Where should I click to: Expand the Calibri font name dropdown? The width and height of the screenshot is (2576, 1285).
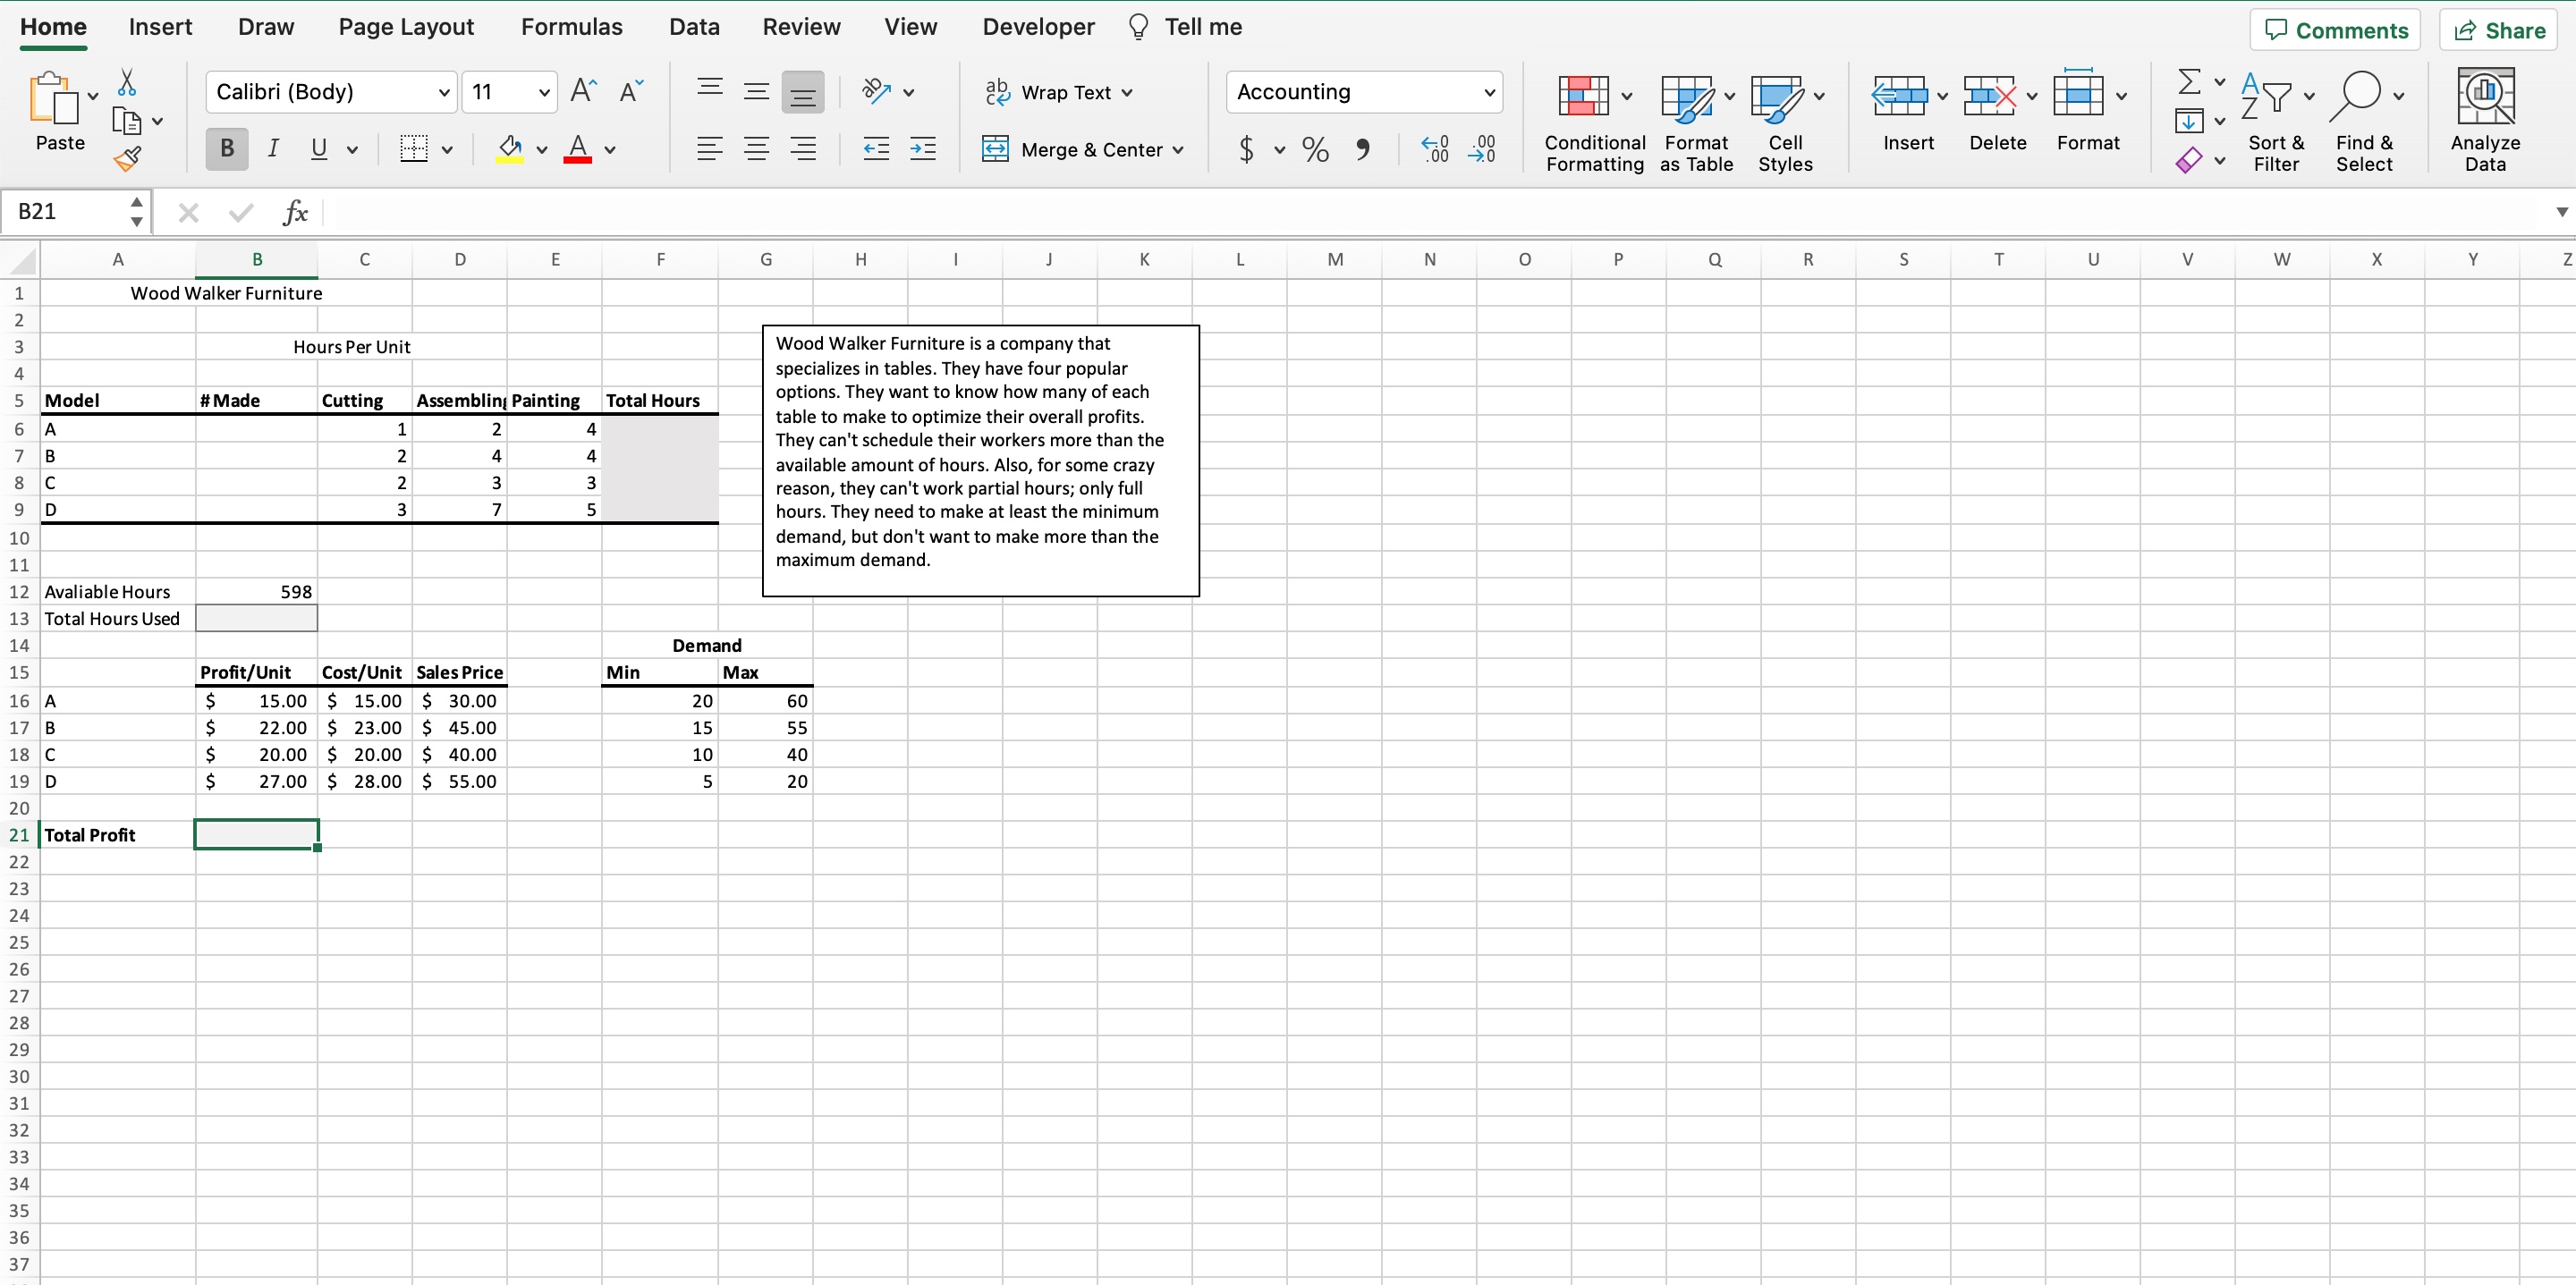tap(444, 92)
